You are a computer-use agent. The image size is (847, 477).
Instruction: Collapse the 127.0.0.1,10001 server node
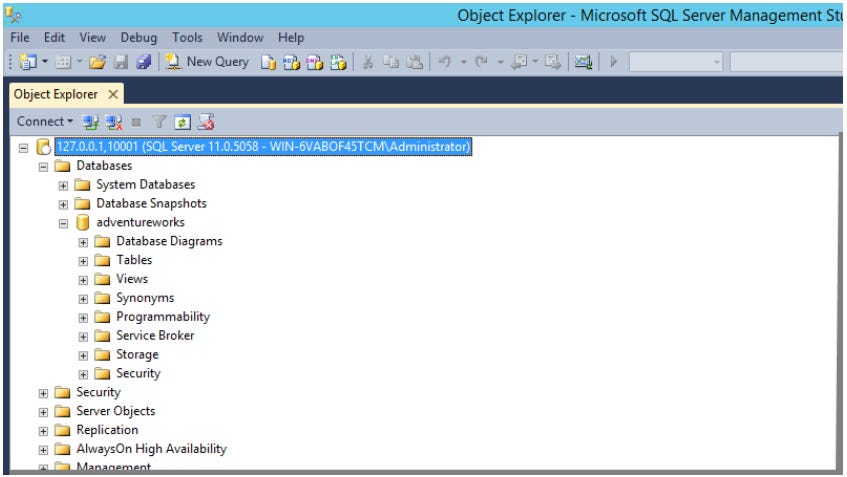point(23,148)
